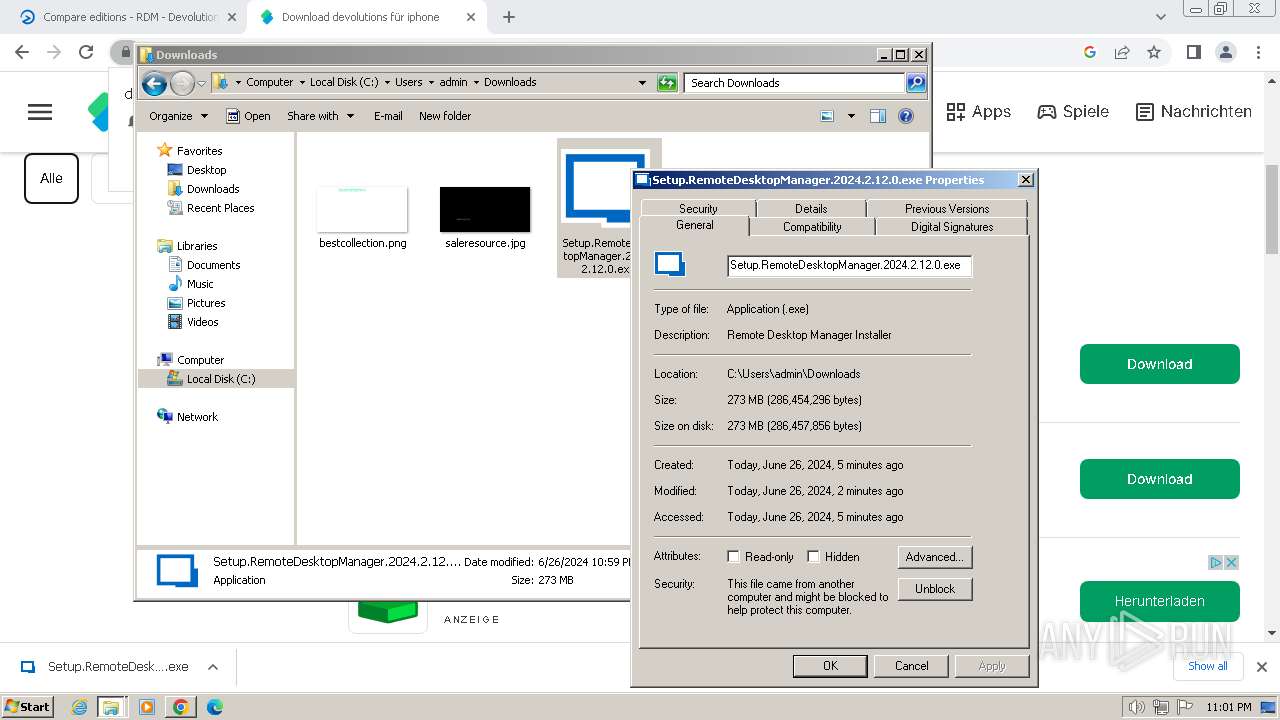Open Apps link on the website
The image size is (1280, 720).
pyautogui.click(x=979, y=112)
